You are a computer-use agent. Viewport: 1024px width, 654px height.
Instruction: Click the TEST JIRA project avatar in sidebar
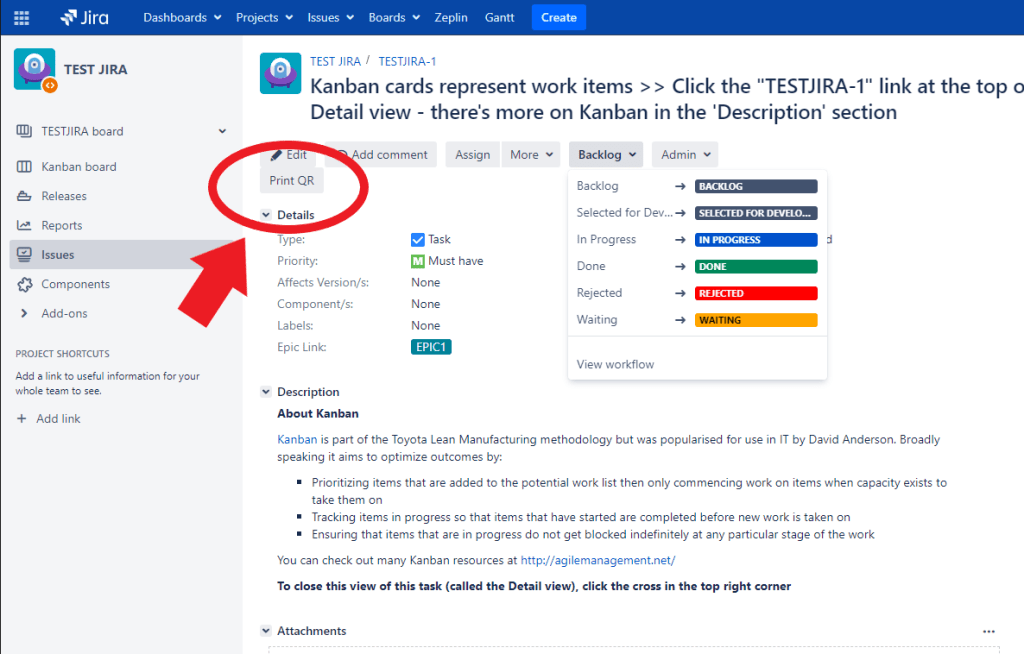(x=34, y=69)
